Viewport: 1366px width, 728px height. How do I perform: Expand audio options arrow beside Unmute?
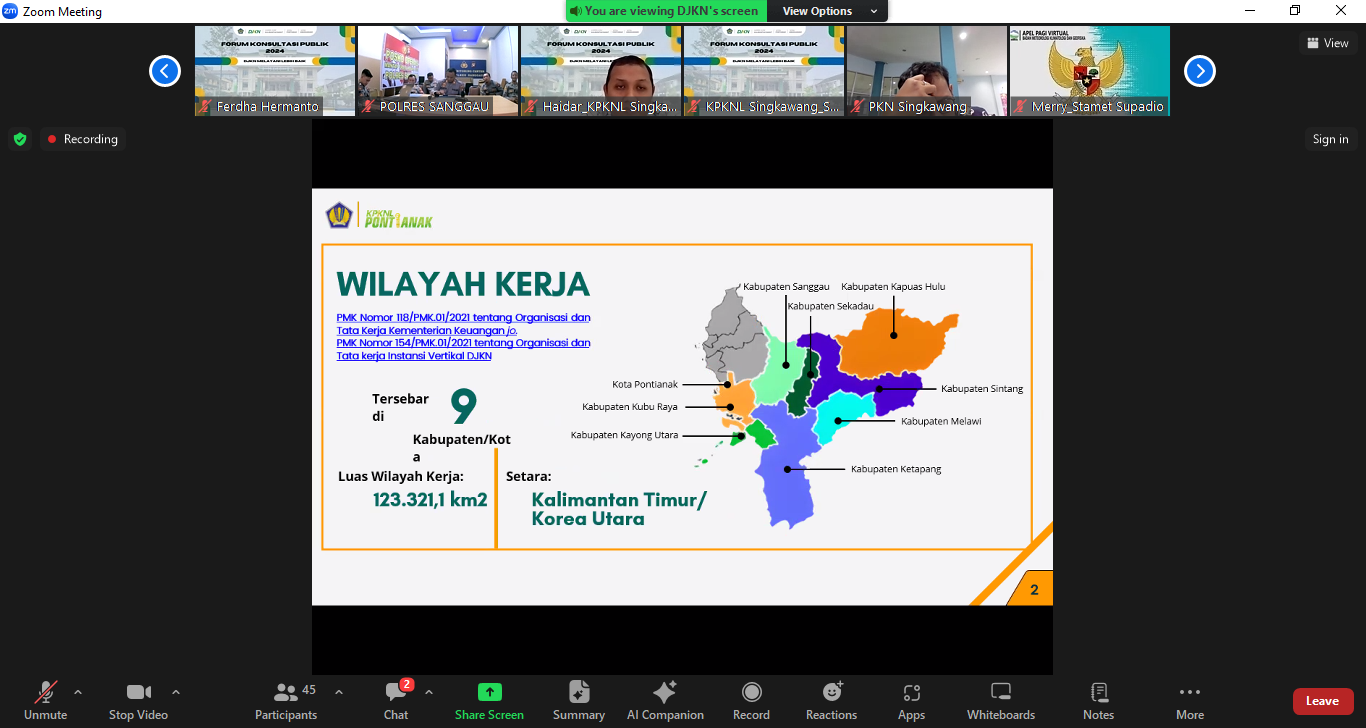pos(78,692)
